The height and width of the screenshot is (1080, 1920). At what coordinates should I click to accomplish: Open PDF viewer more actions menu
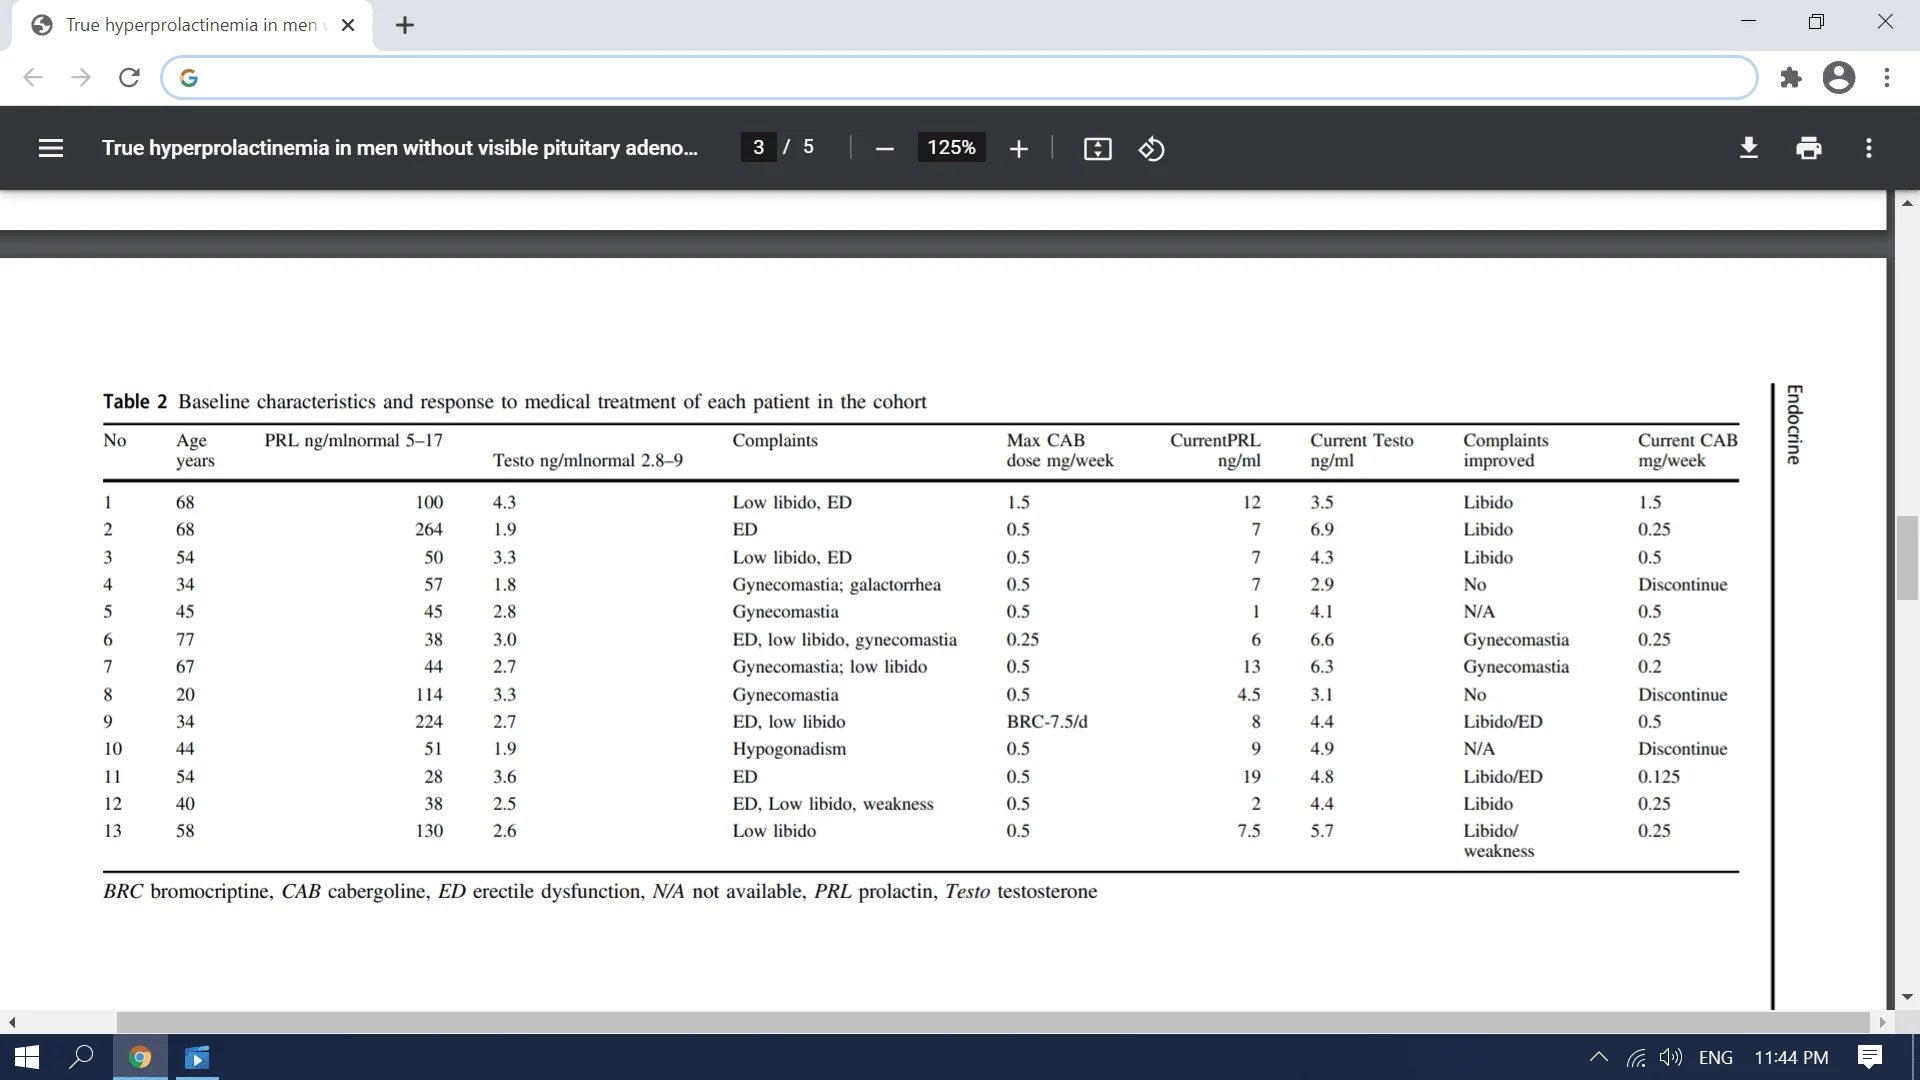pos(1868,148)
